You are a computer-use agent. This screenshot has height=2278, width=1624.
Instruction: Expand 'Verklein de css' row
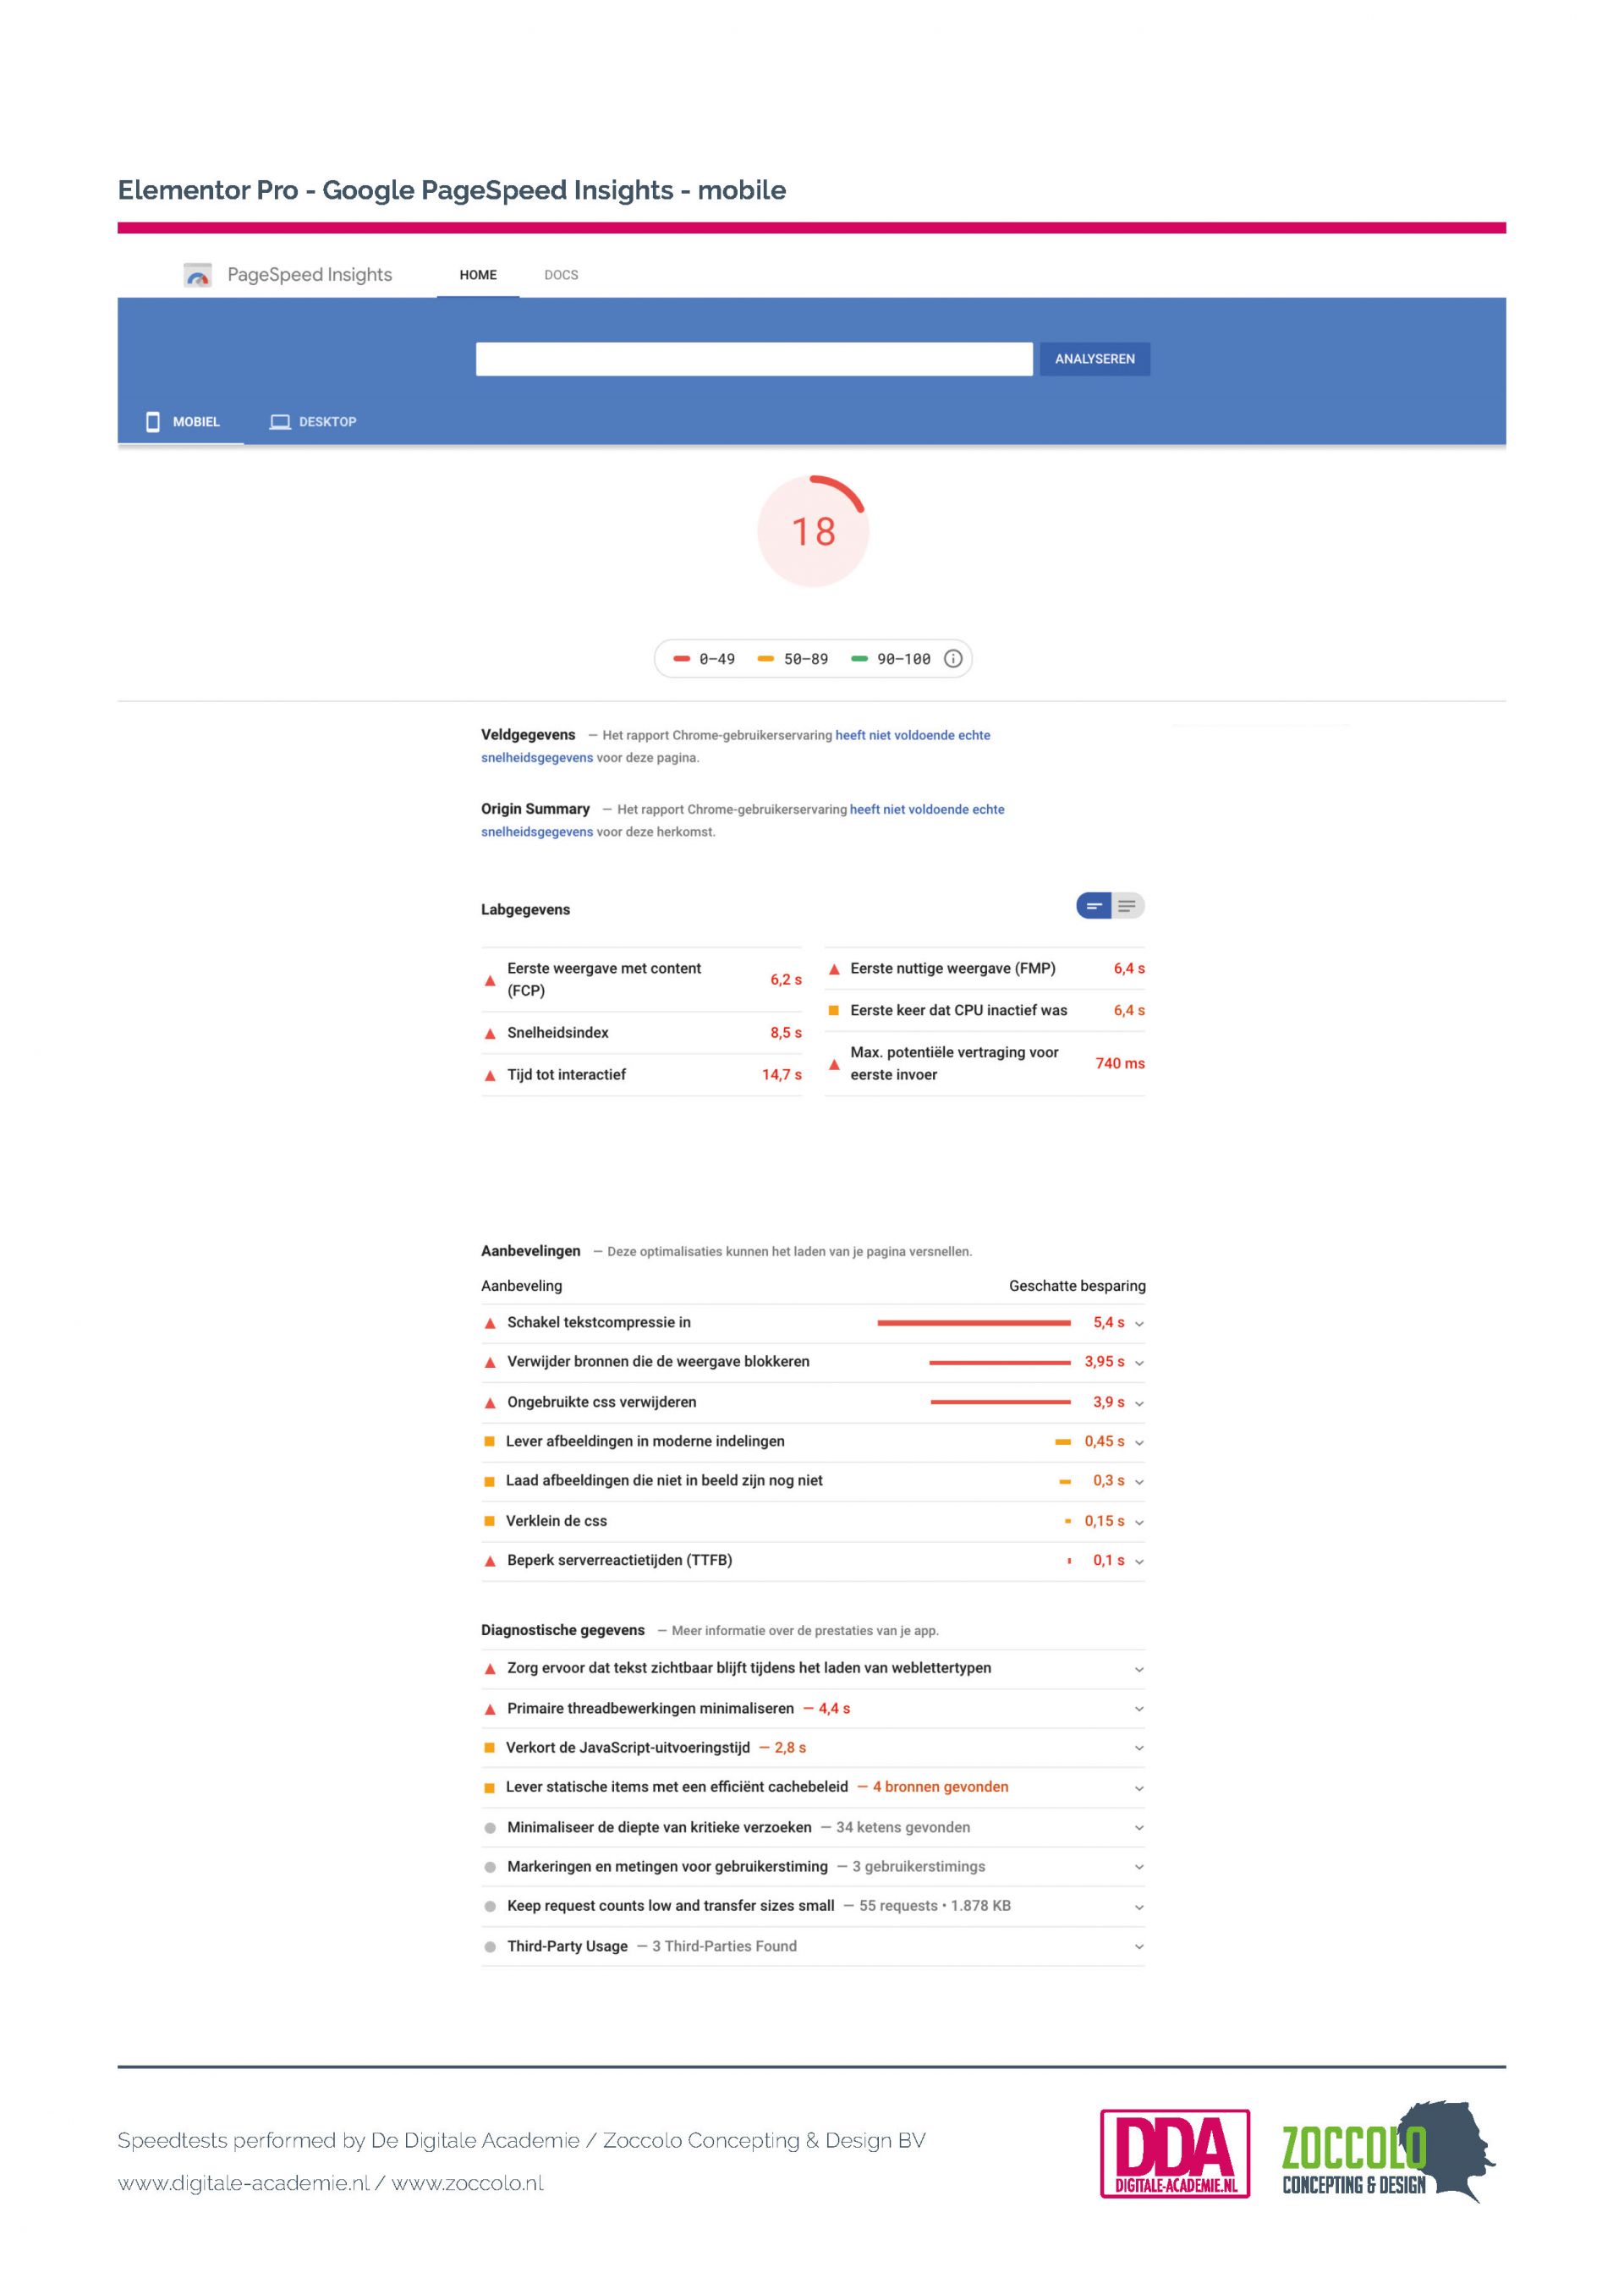click(813, 1521)
